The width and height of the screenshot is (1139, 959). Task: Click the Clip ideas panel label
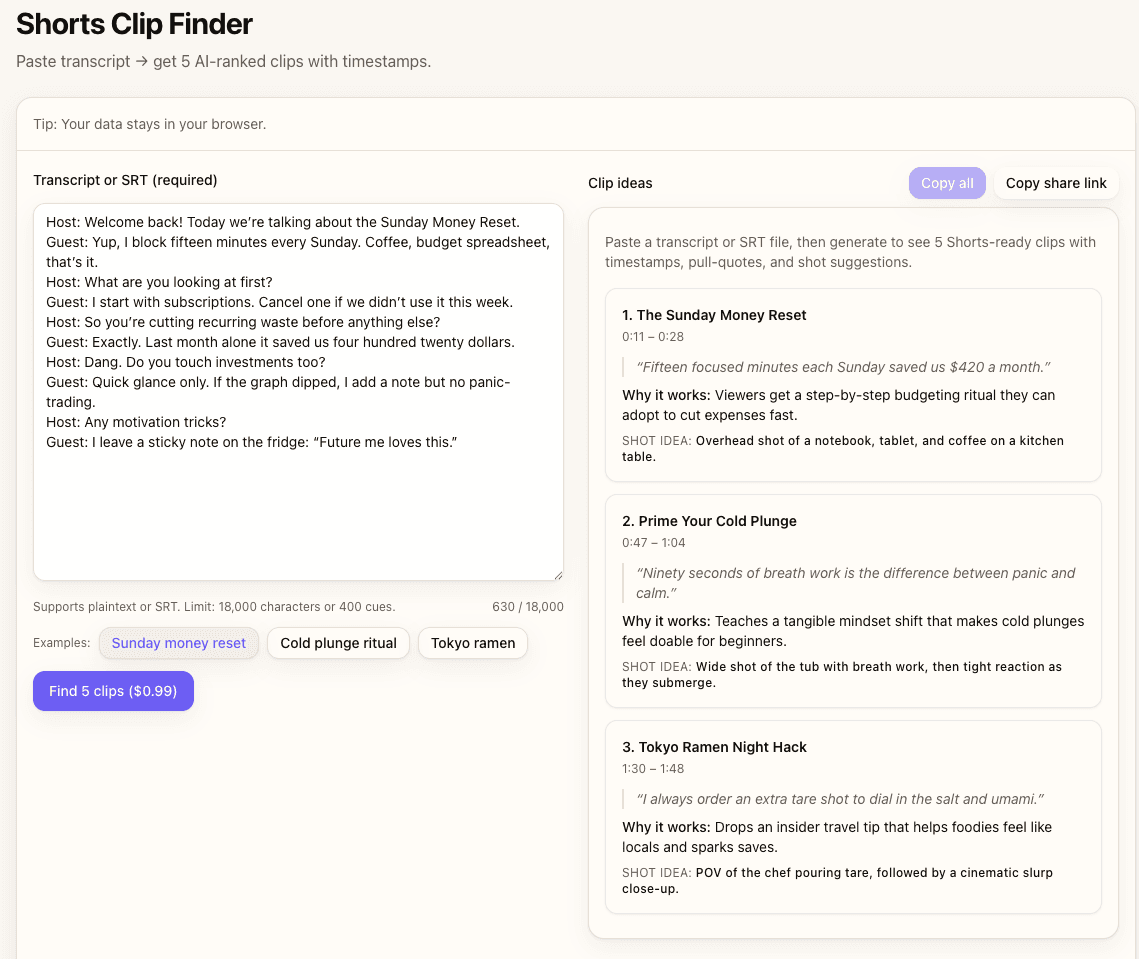620,183
